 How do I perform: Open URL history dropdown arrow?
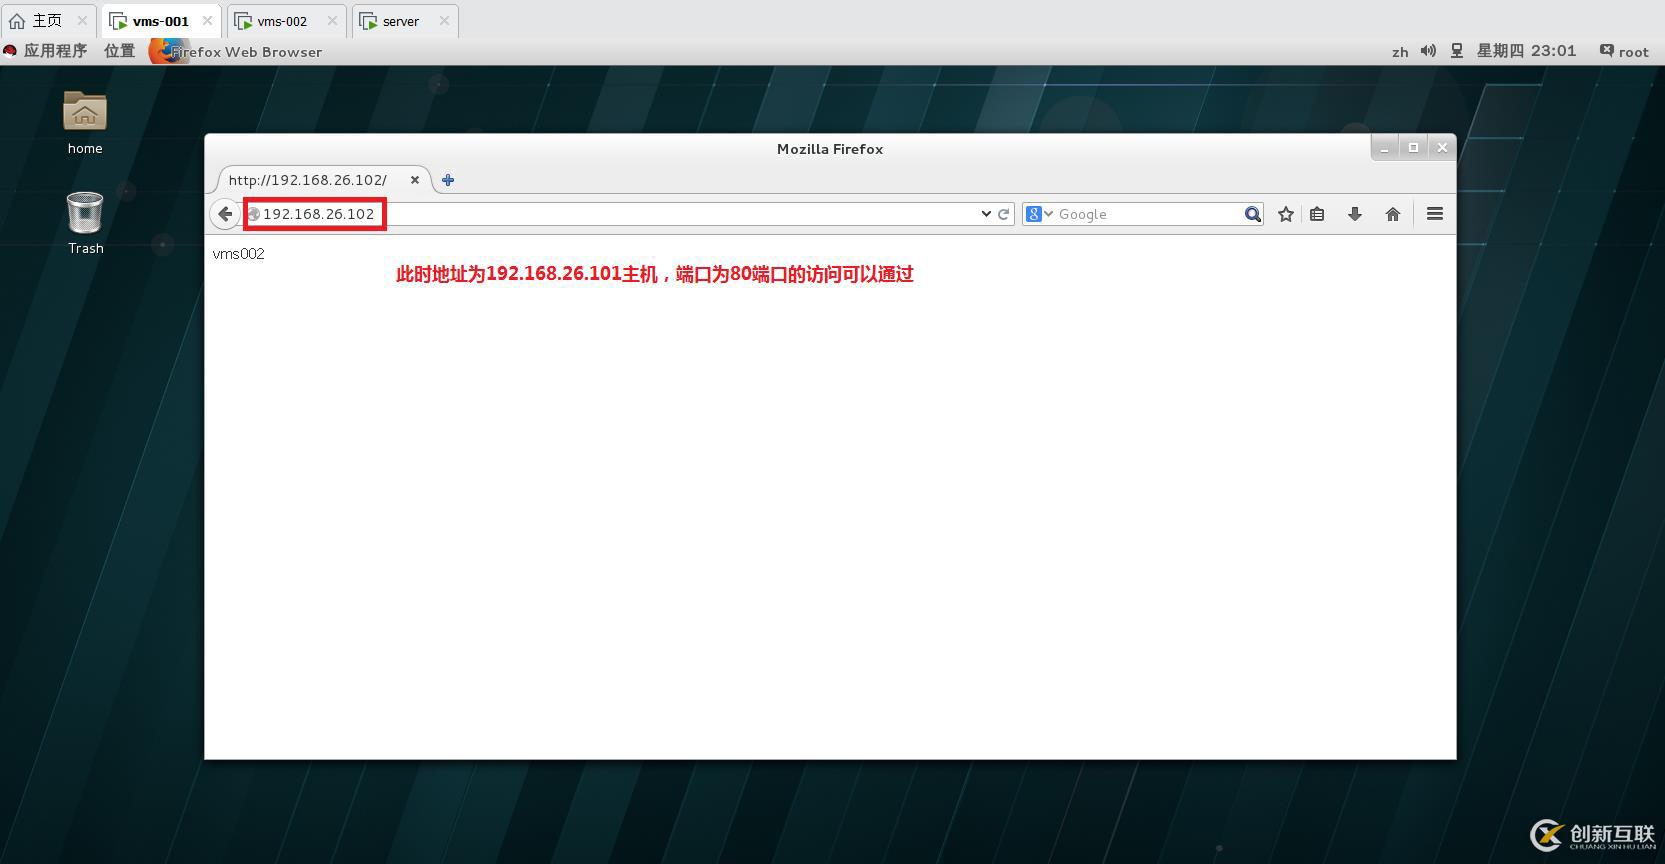tap(986, 214)
